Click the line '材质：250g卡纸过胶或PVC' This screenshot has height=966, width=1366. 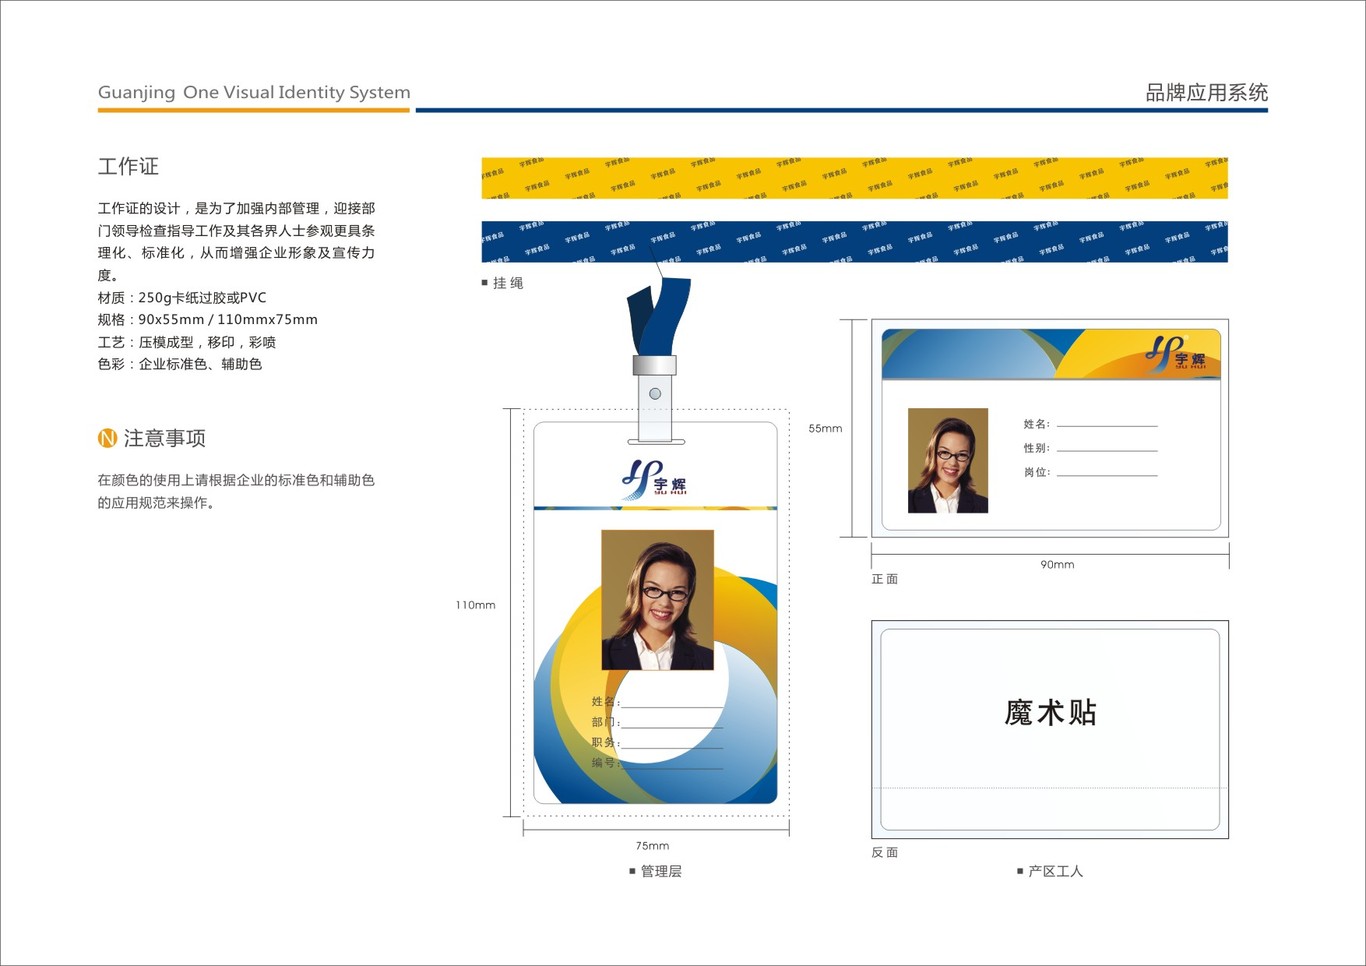click(182, 297)
